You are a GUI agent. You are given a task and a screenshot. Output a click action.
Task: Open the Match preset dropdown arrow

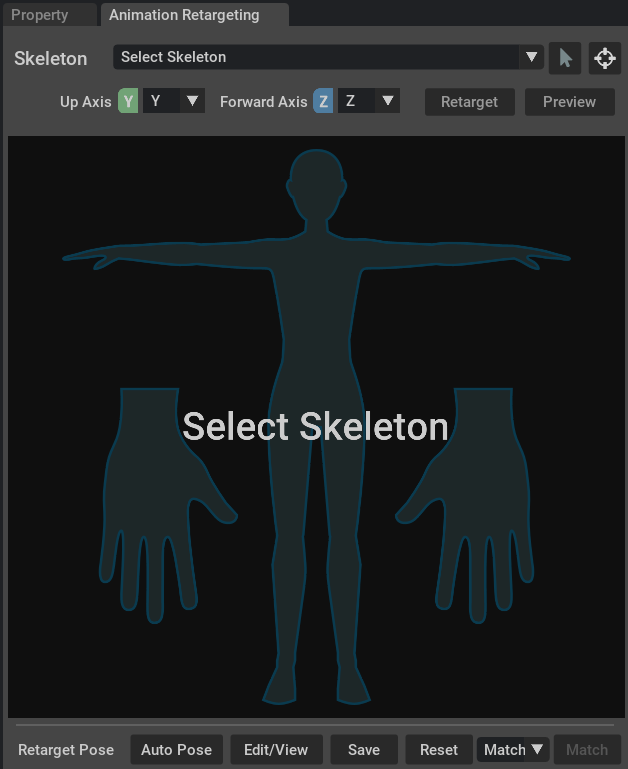[x=538, y=750]
